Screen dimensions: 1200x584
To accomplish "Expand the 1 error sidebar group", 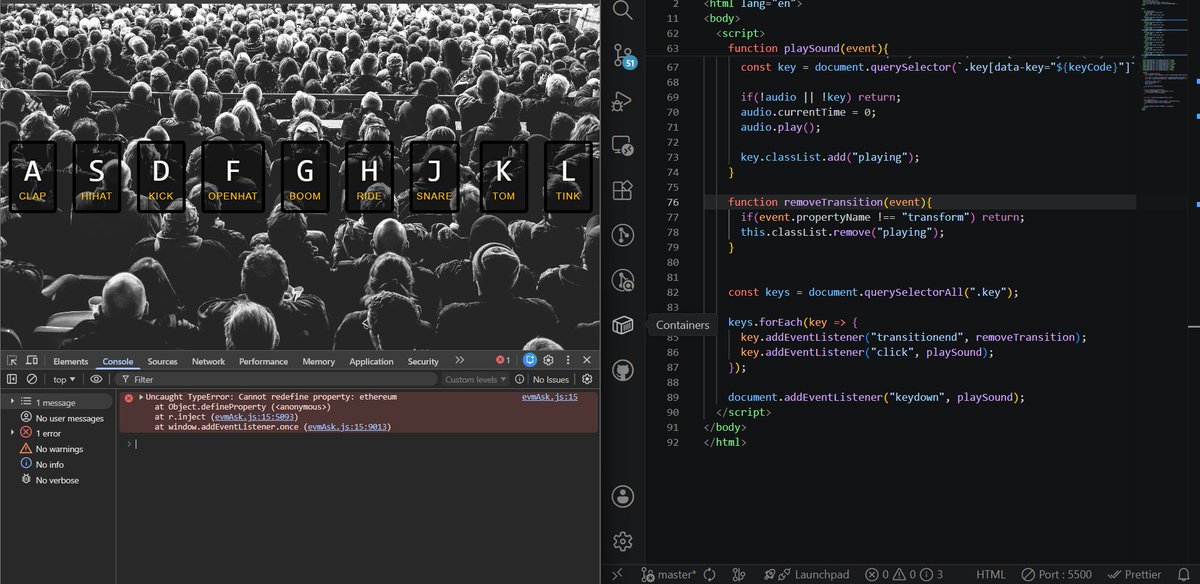I will (11, 433).
